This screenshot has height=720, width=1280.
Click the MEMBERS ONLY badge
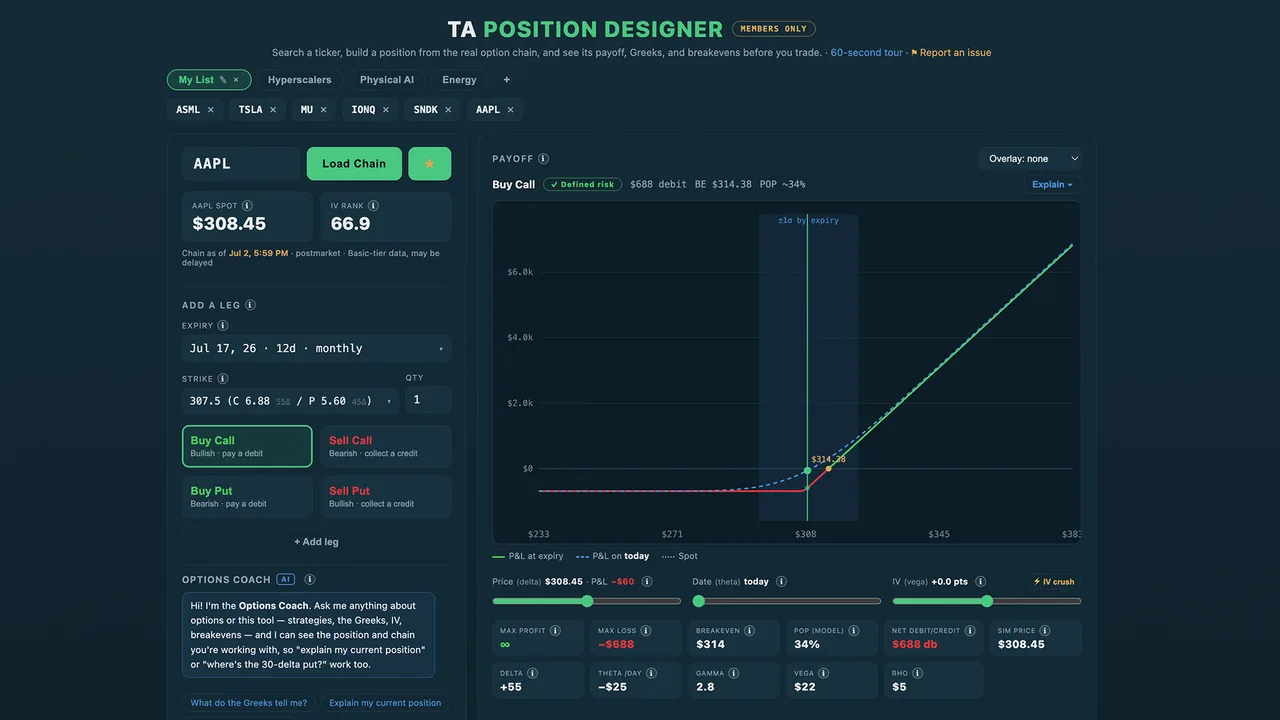point(774,29)
